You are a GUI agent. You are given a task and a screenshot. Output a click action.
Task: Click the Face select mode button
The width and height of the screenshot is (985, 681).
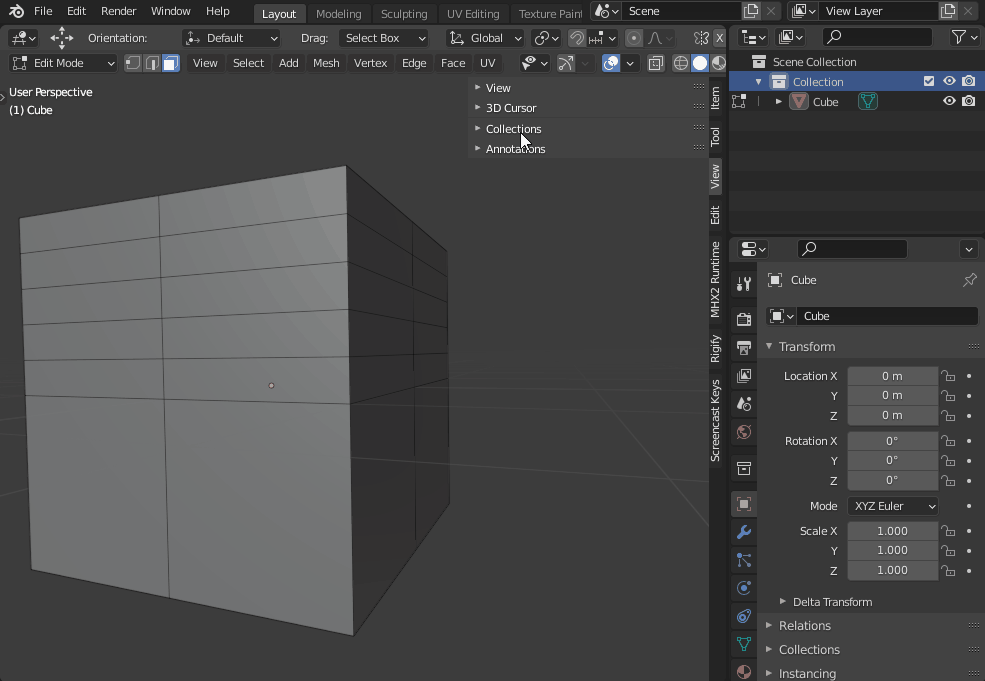pos(171,62)
